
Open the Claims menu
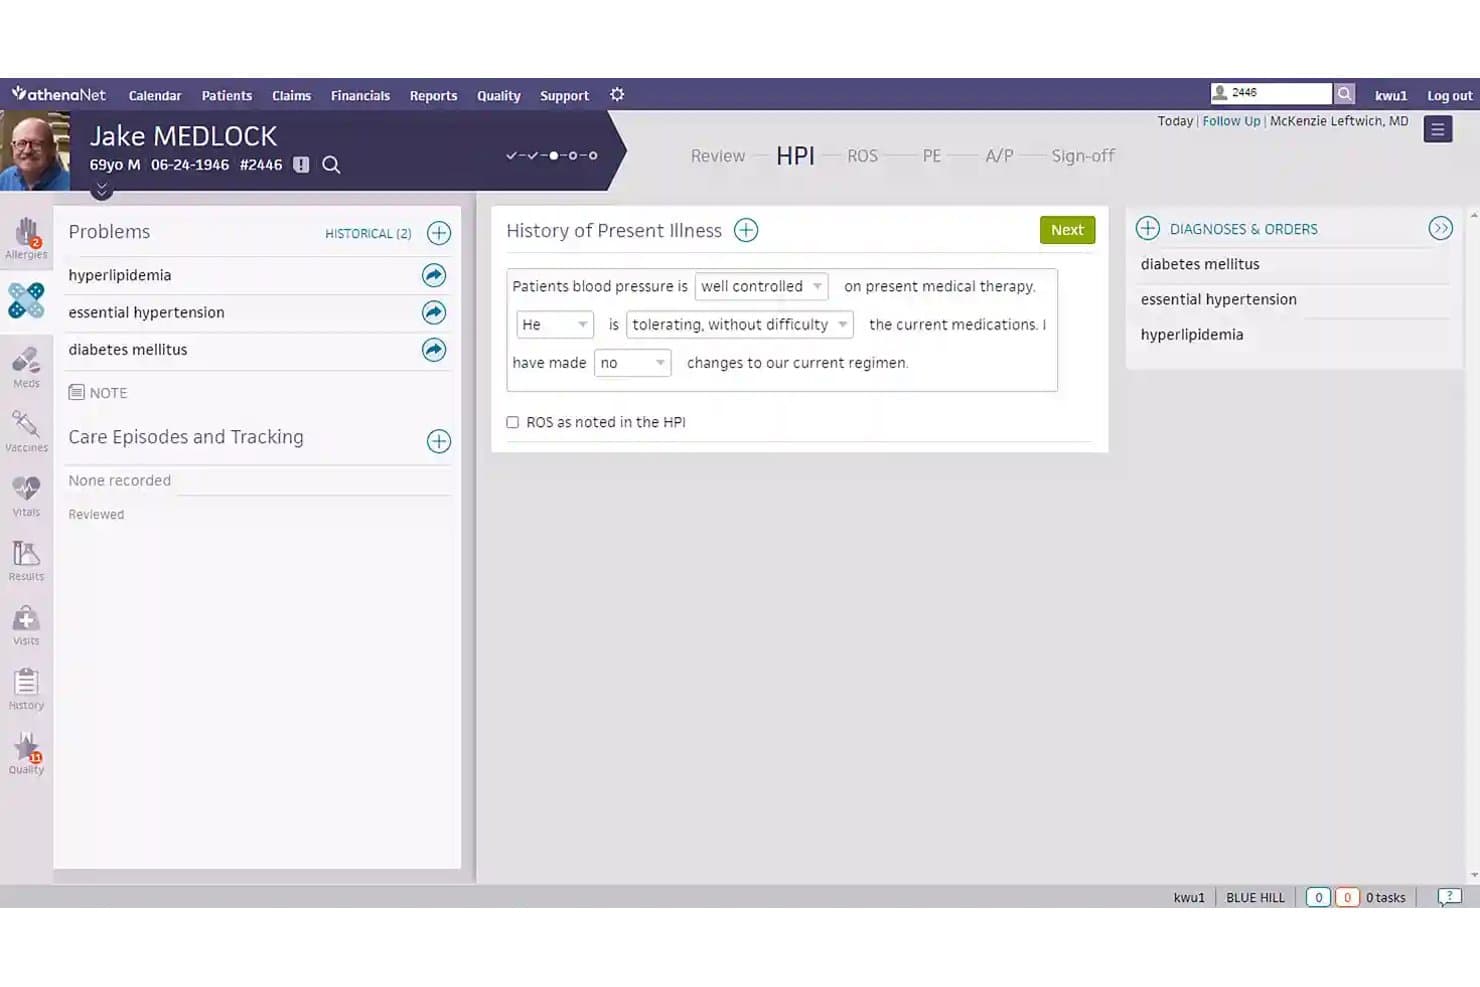click(x=291, y=96)
